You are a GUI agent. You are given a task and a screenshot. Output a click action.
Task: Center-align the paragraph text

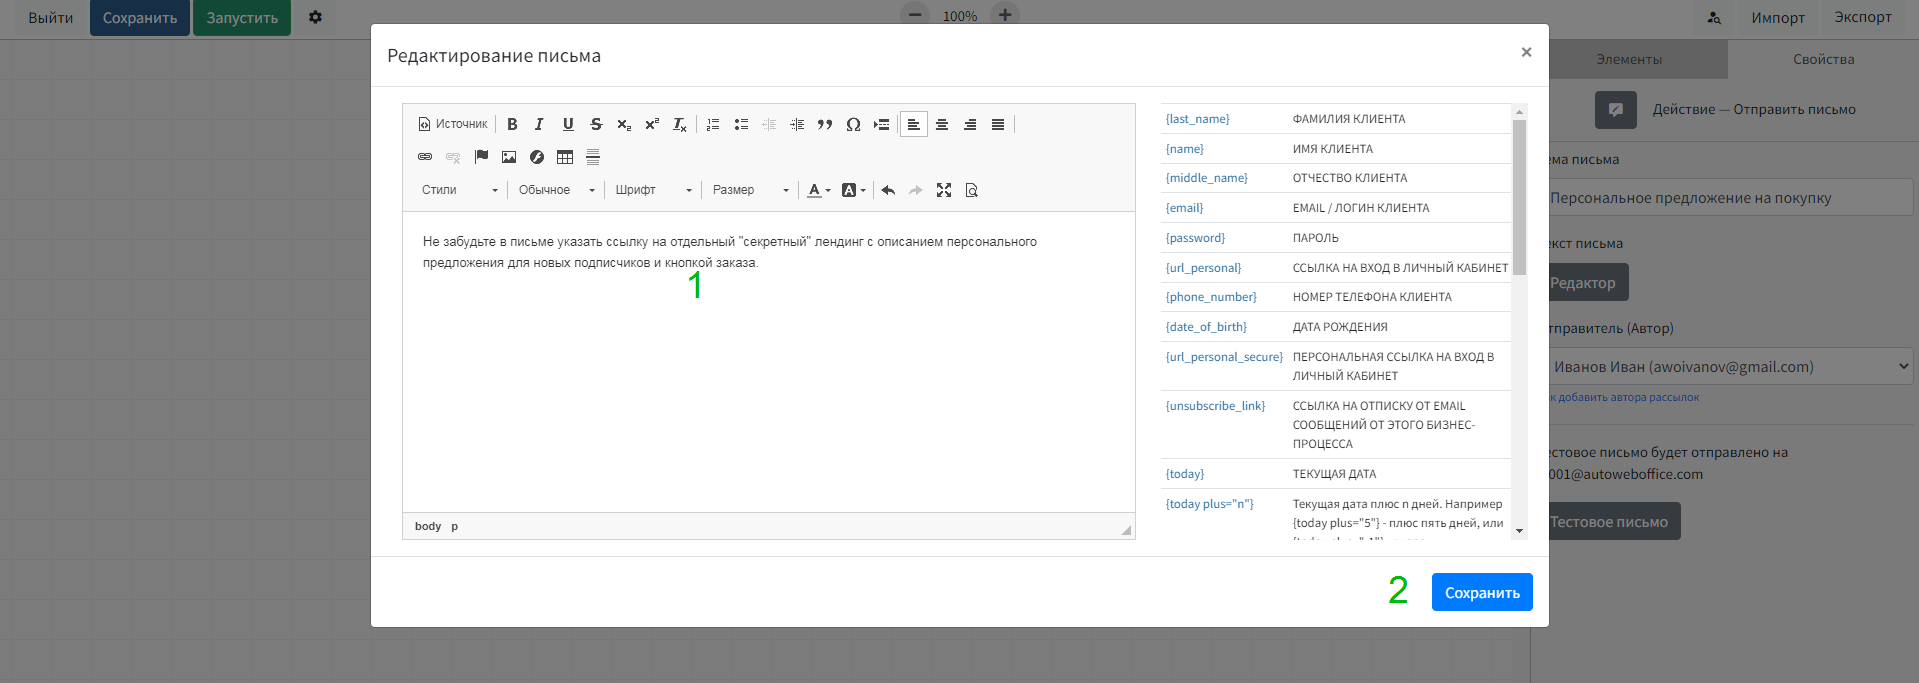pos(942,124)
